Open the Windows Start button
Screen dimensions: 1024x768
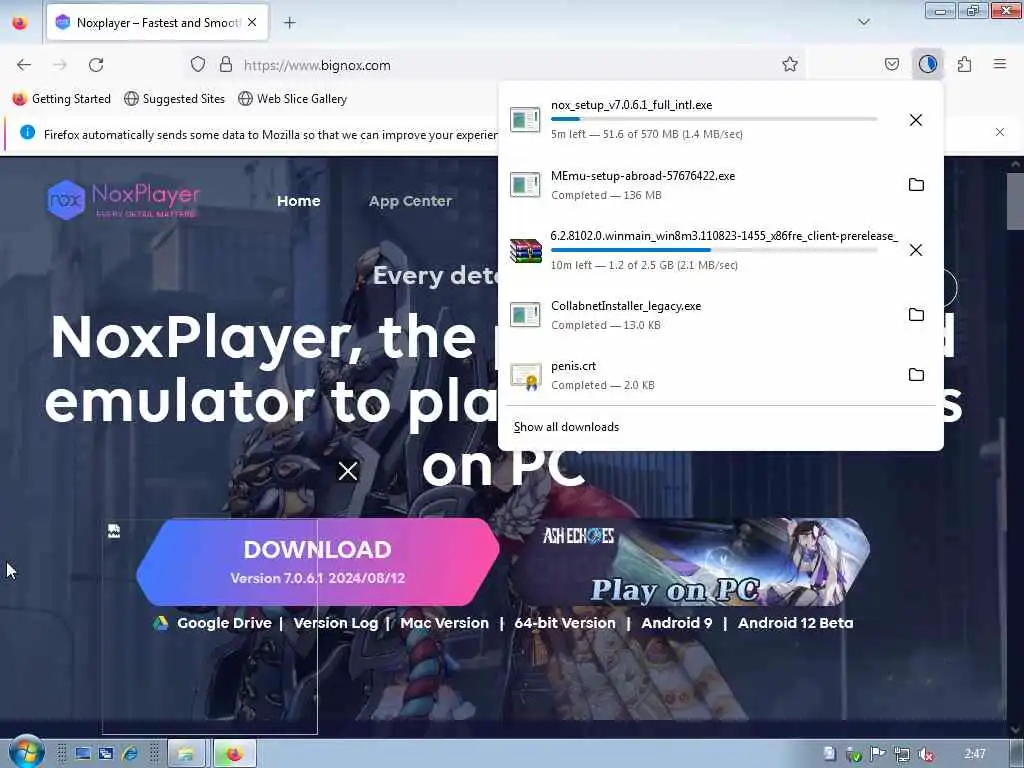point(27,753)
